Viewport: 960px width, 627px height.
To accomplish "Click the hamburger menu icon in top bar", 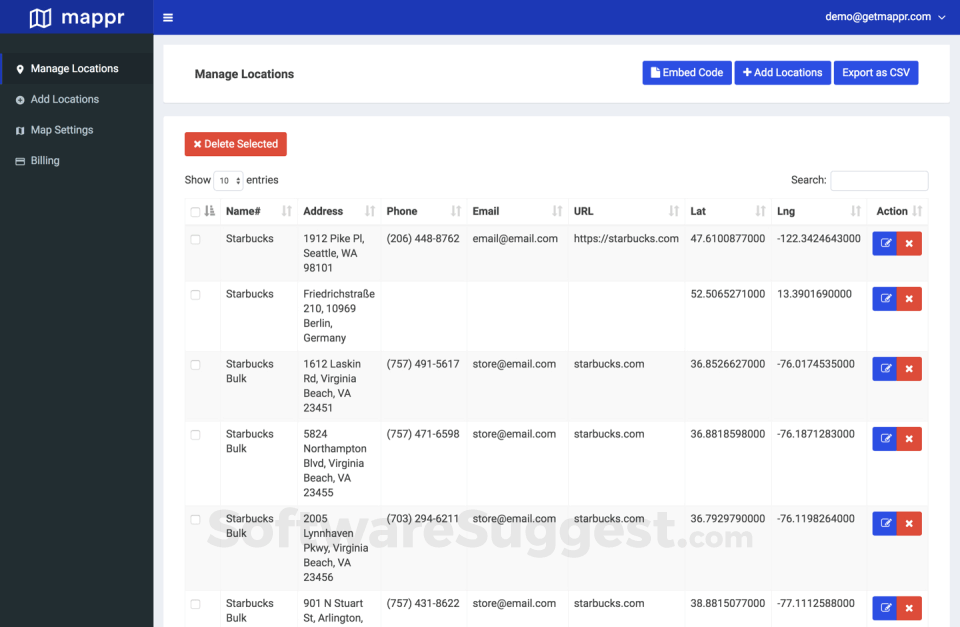I will pyautogui.click(x=168, y=17).
